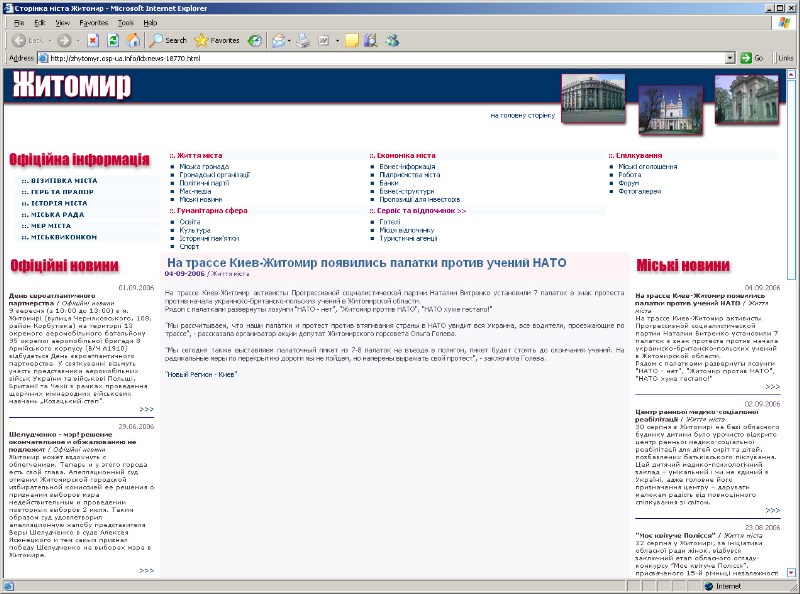This screenshot has height=594, width=800.
Task: Expand the Address bar dropdown arrow
Action: [730, 58]
